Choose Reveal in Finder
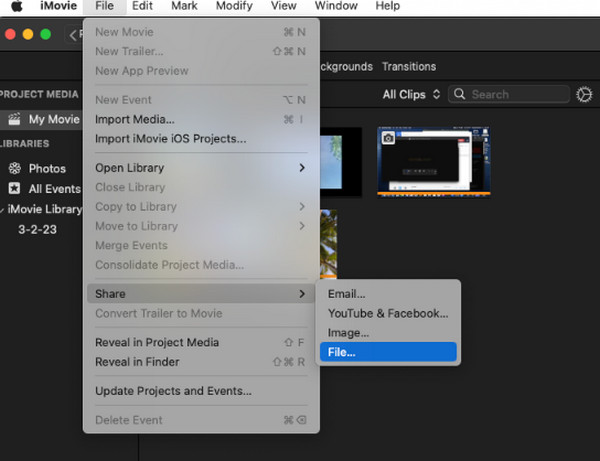This screenshot has height=461, width=600. click(201, 362)
